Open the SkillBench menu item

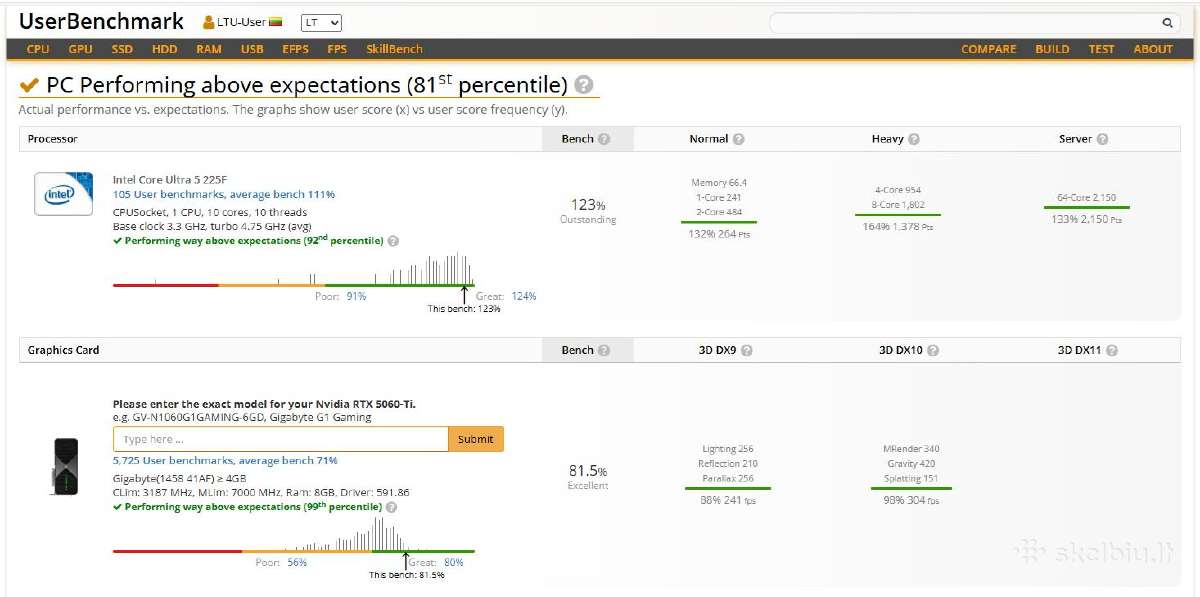394,49
